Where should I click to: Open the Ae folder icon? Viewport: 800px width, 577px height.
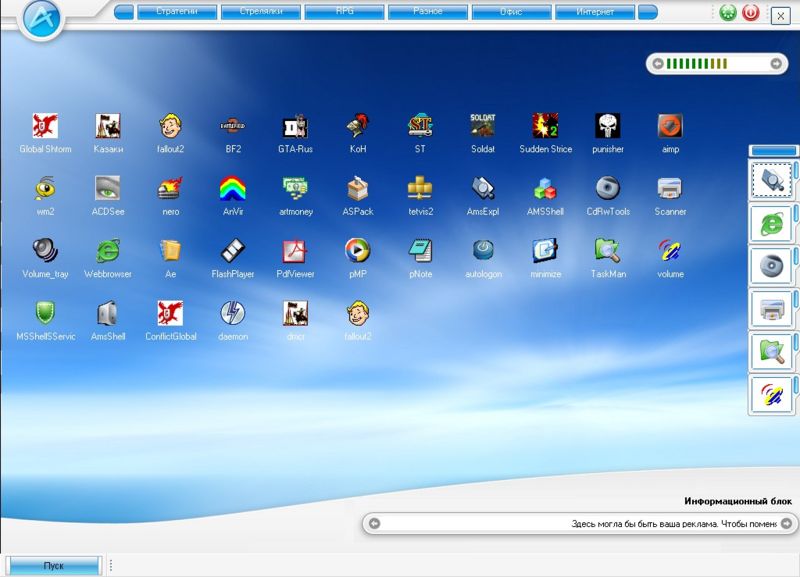[x=170, y=251]
